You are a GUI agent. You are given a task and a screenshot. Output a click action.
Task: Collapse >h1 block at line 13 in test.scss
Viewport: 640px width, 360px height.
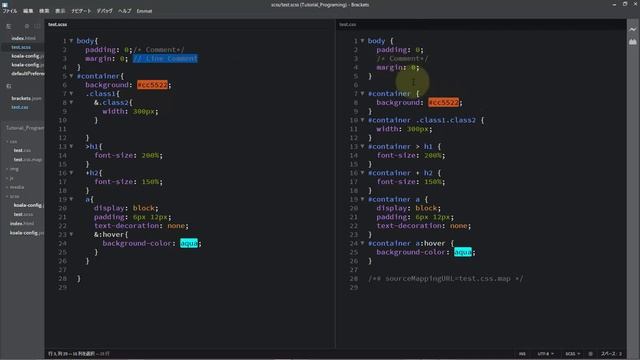pos(71,146)
